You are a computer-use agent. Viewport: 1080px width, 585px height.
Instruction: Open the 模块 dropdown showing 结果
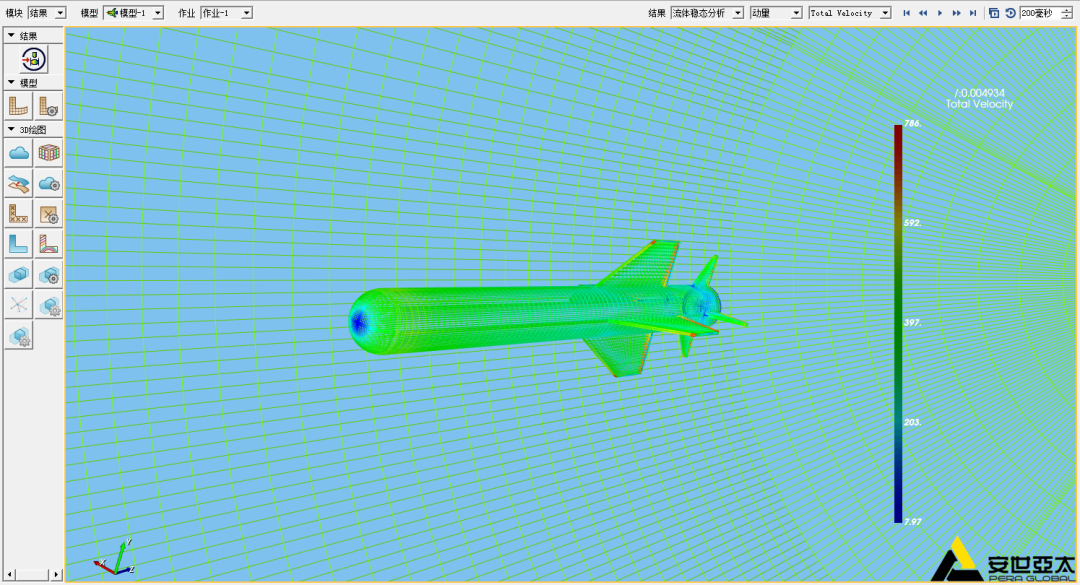click(47, 13)
